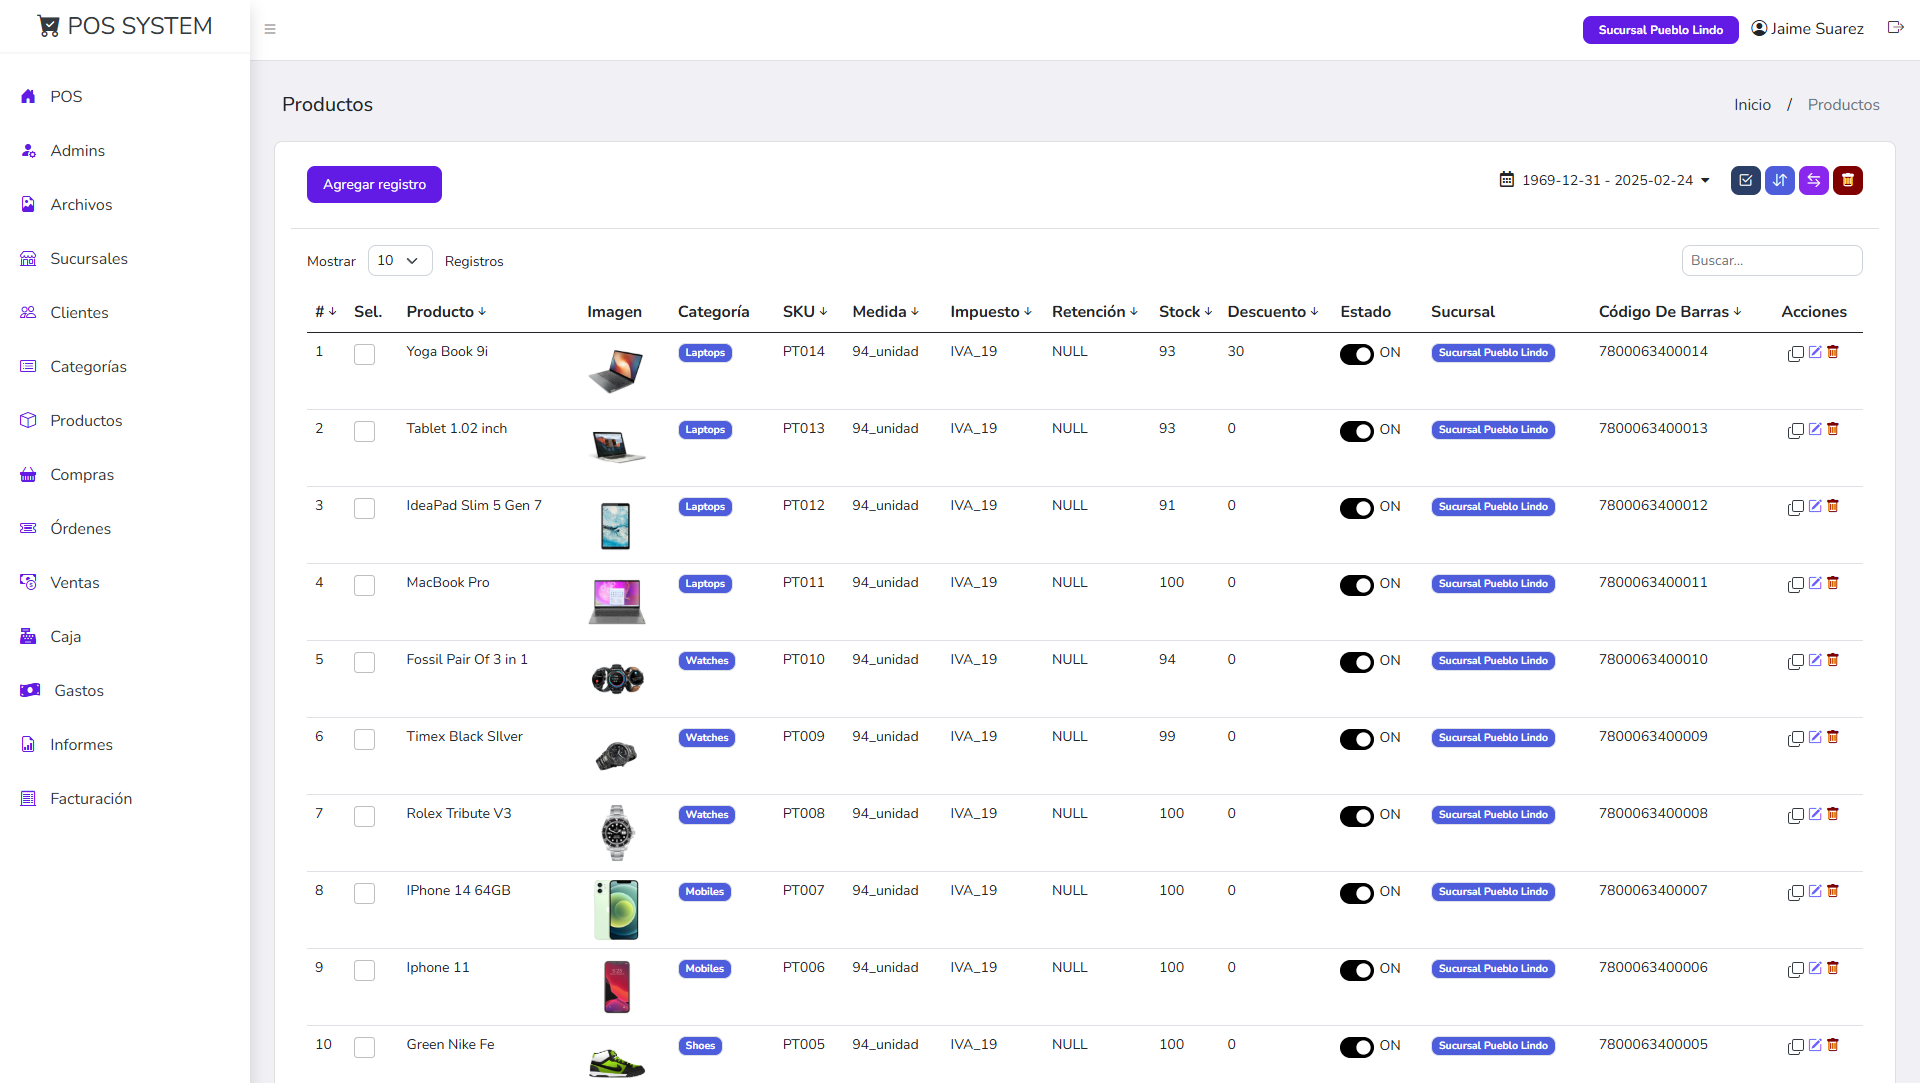Click the red trash icon in top toolbar
1920x1083 pixels.
(x=1848, y=180)
